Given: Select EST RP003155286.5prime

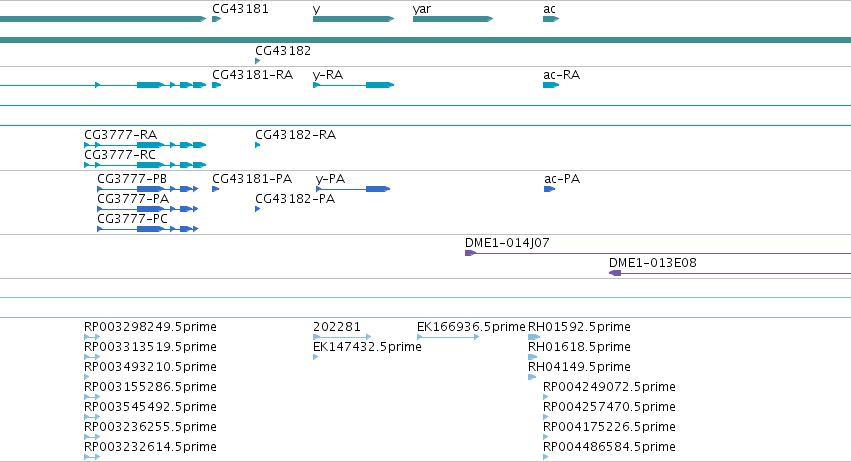Looking at the screenshot, I should coord(150,387).
